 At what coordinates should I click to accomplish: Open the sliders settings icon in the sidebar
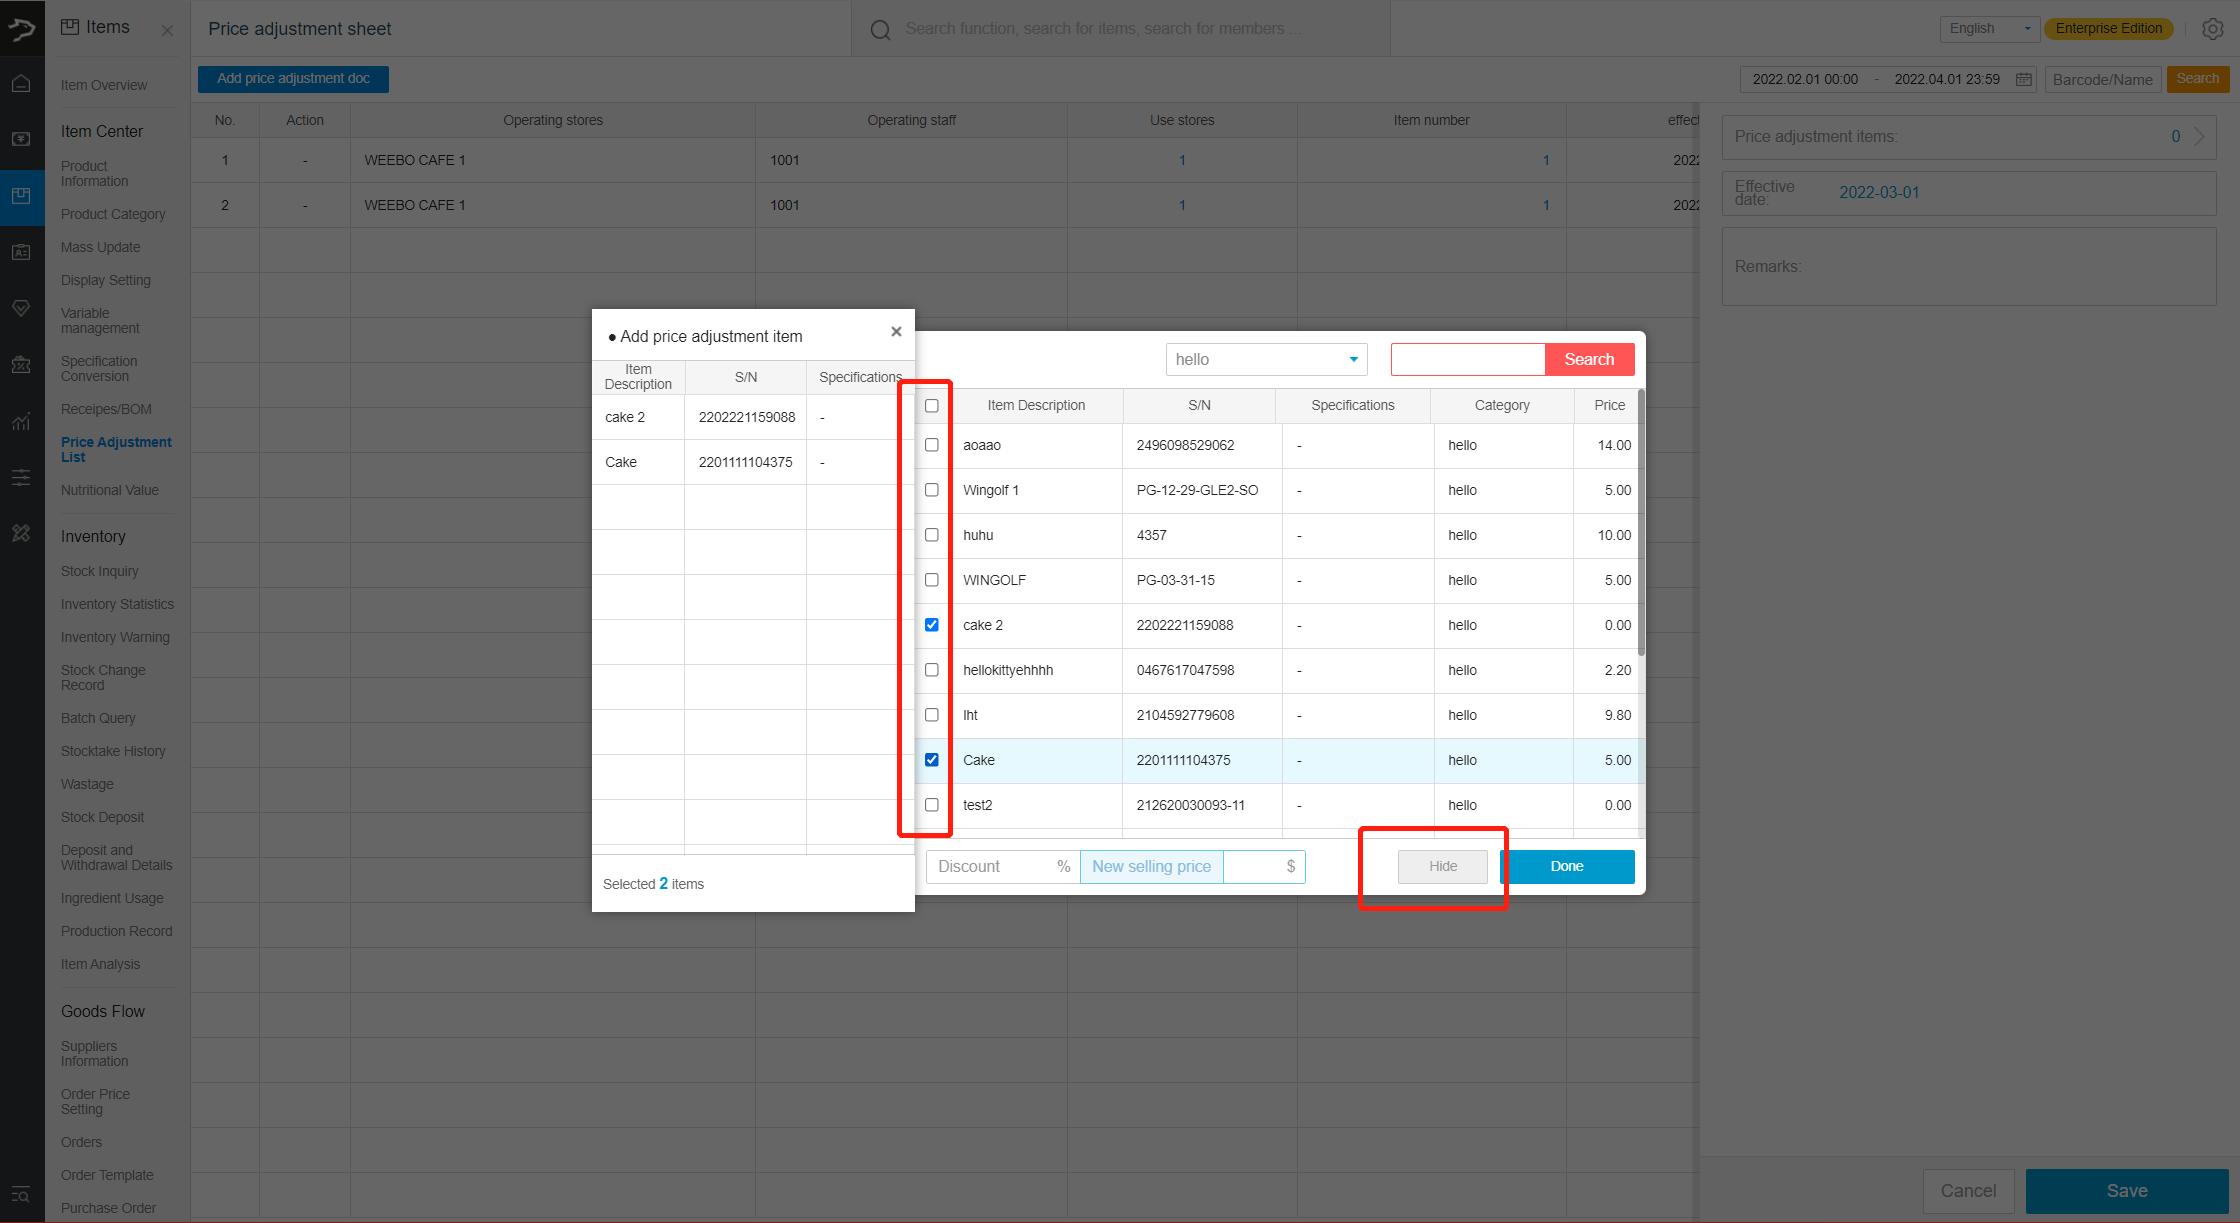click(21, 478)
